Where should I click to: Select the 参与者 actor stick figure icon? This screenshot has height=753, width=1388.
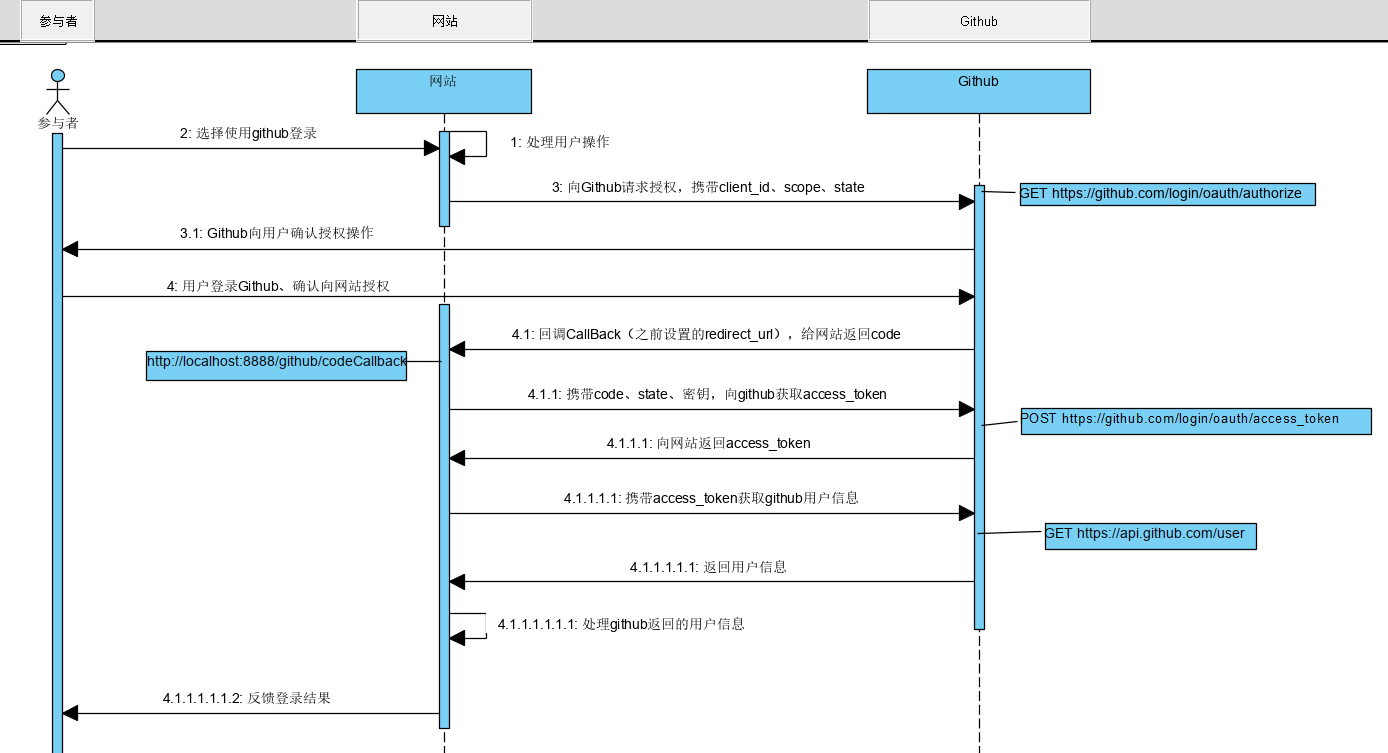coord(58,91)
